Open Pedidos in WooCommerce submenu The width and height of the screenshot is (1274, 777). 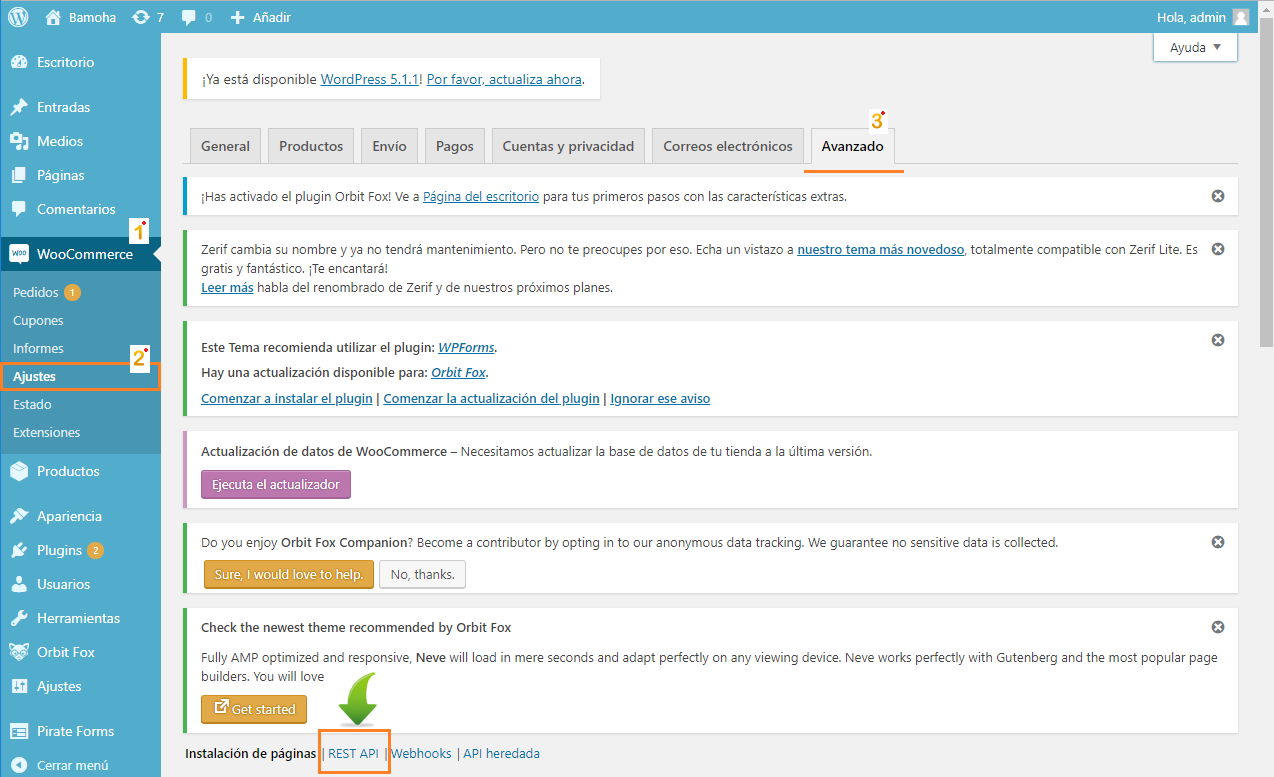pos(36,293)
